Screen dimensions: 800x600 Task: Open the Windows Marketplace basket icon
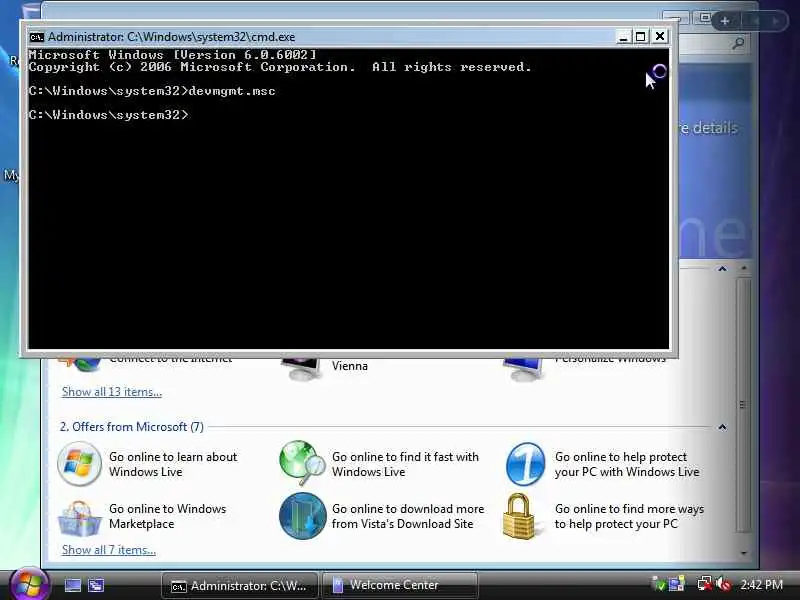coord(79,518)
